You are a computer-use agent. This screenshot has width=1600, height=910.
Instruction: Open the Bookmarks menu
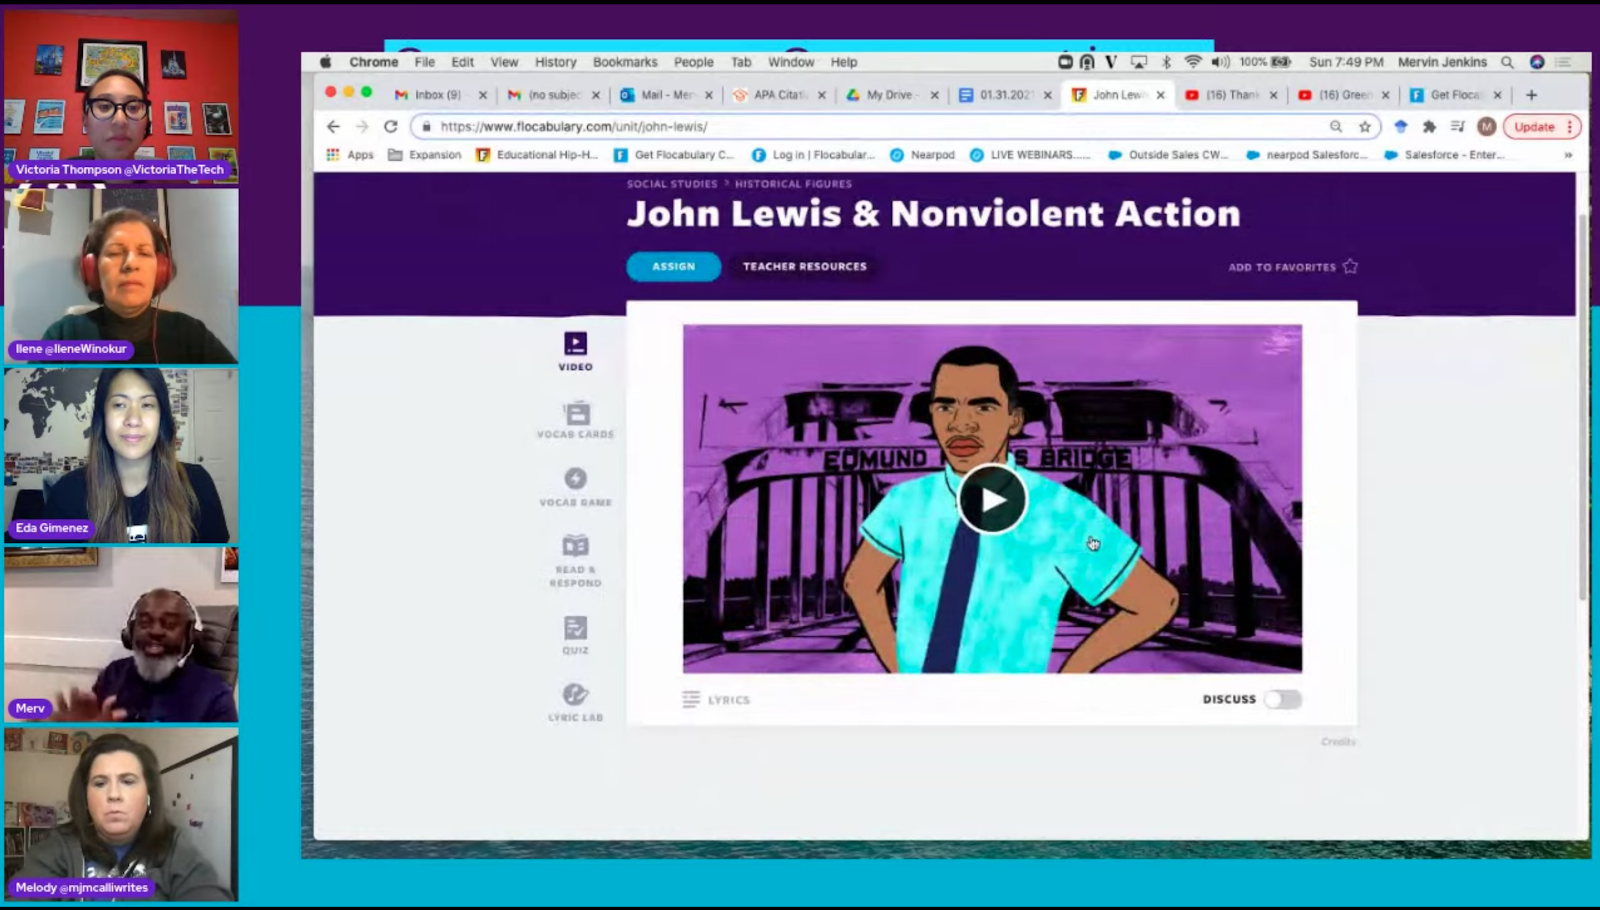(x=625, y=62)
